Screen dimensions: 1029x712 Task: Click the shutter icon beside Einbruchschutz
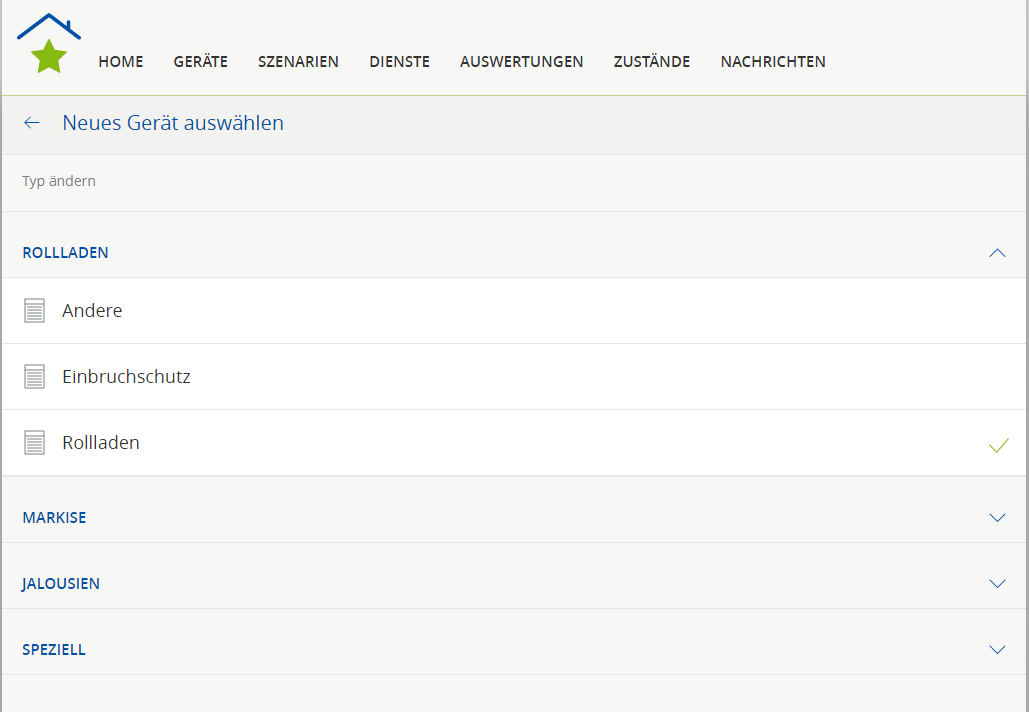35,377
